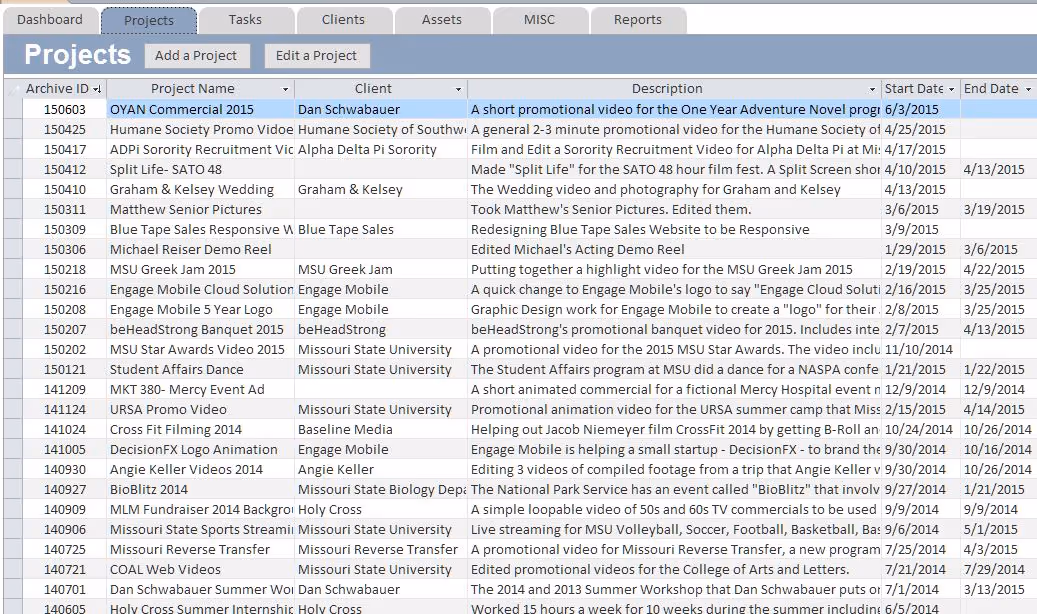
Task: Open the End Date column filter dropdown
Action: click(x=1028, y=89)
